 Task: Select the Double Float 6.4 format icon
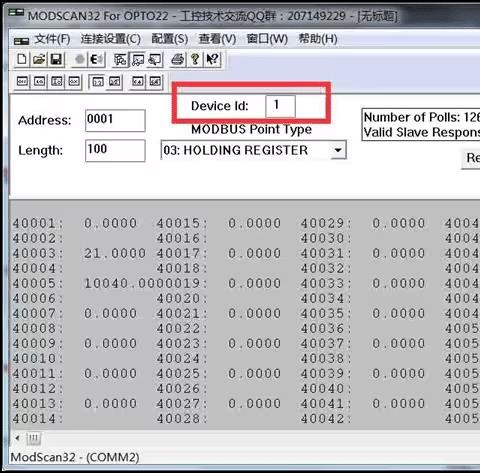(x=138, y=82)
